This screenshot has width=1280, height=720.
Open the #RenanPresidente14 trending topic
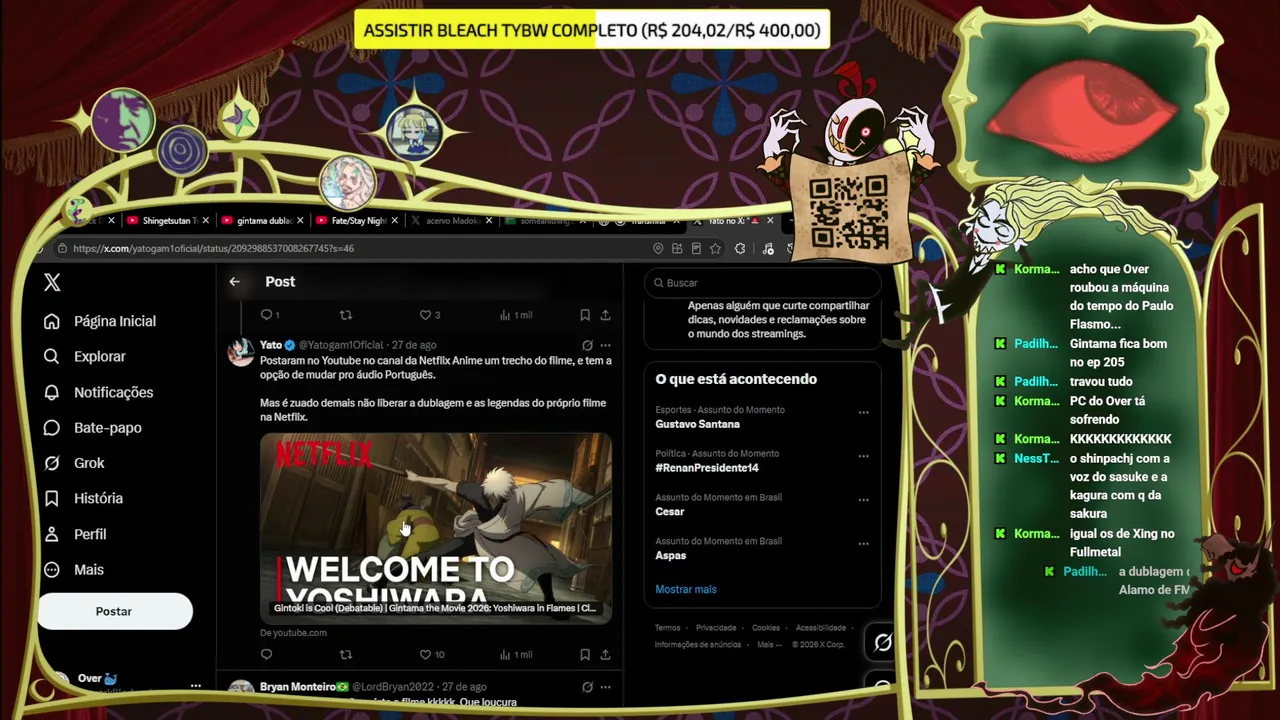(x=707, y=468)
